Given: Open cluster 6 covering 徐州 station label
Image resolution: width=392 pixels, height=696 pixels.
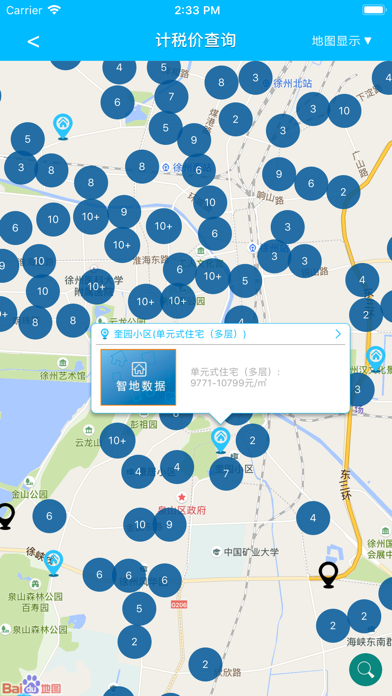Looking at the screenshot, I should pos(198,170).
